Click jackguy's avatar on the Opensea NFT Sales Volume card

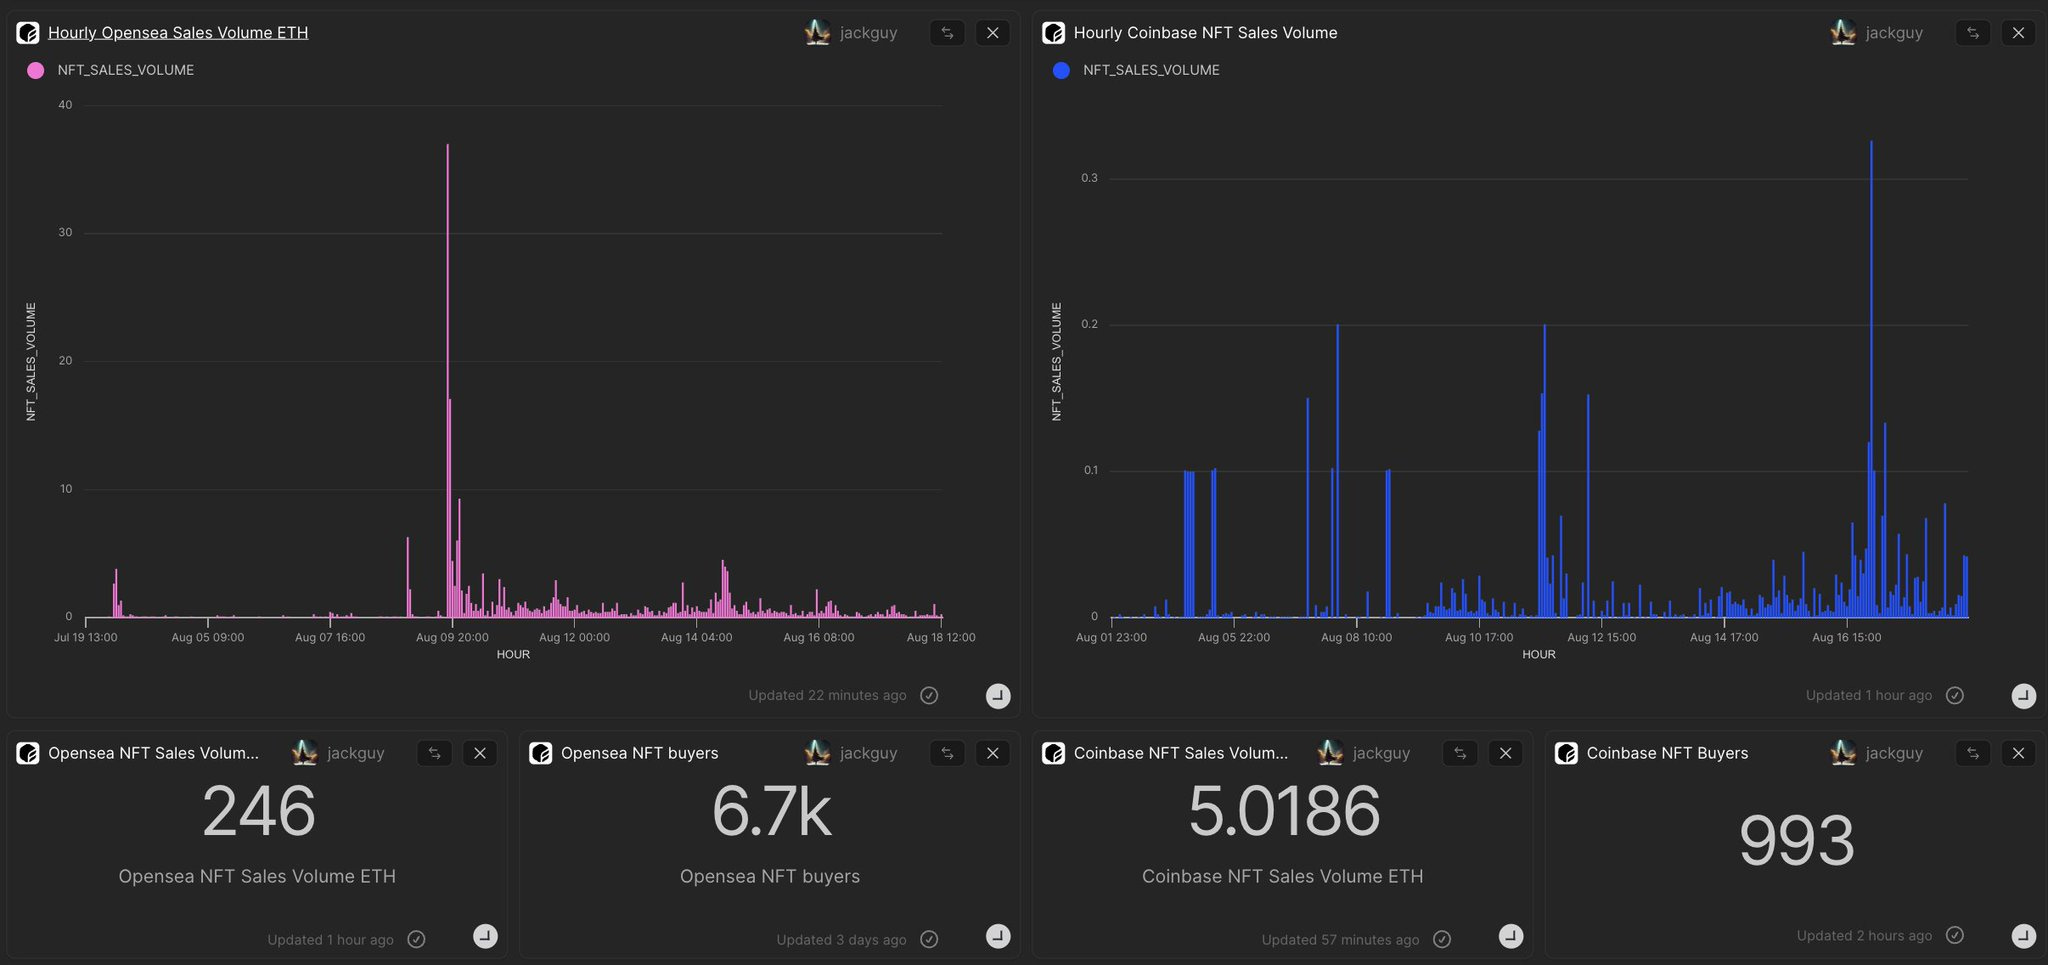304,753
